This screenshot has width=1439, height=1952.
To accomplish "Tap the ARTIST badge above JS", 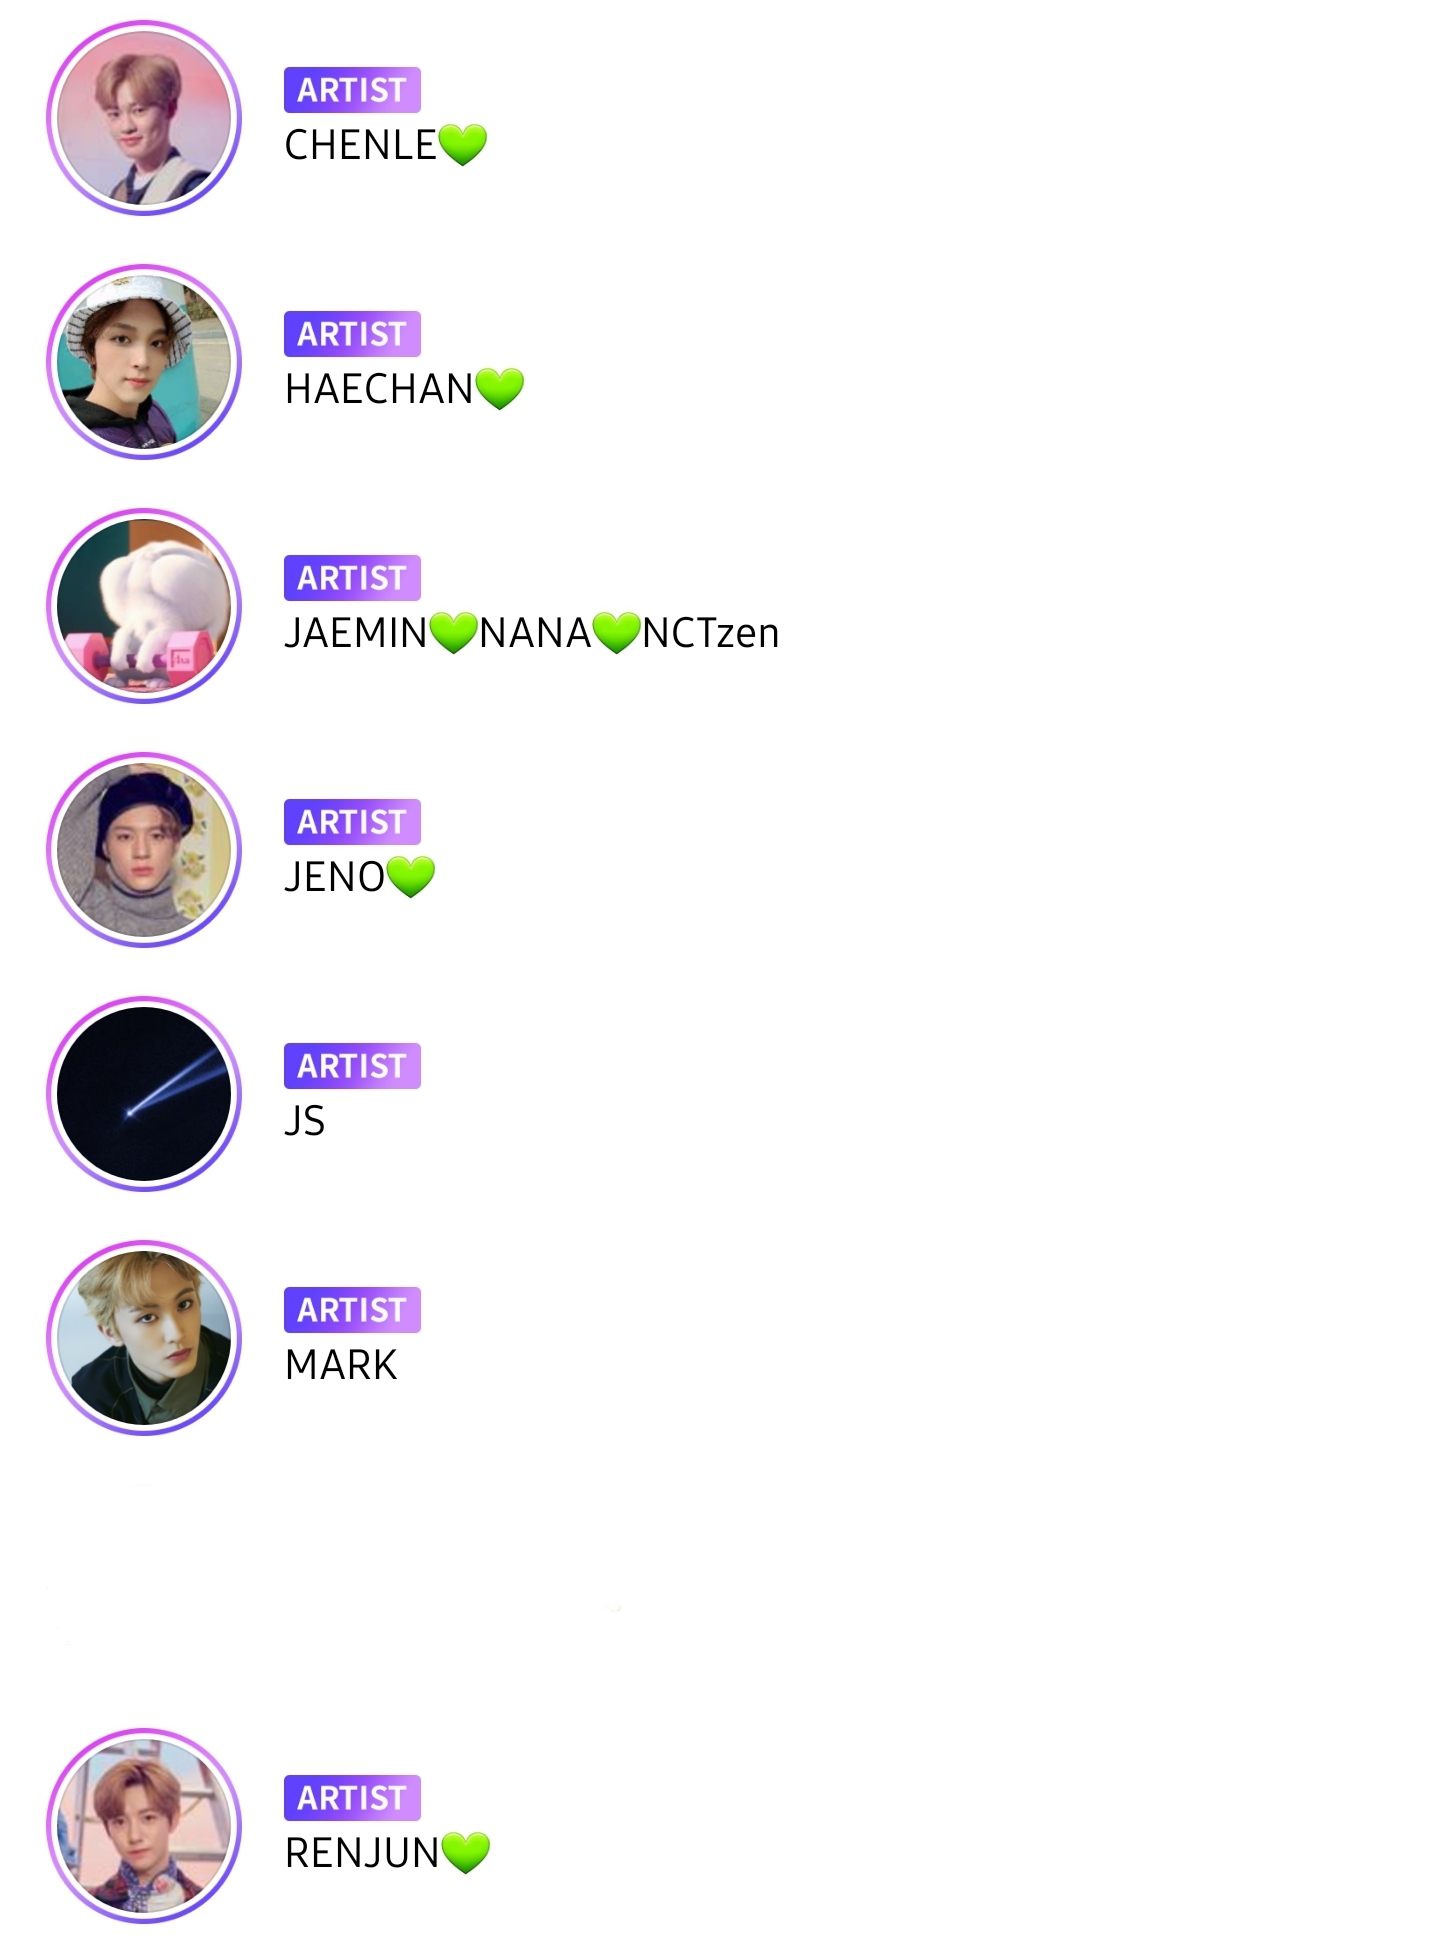I will click(x=352, y=1066).
